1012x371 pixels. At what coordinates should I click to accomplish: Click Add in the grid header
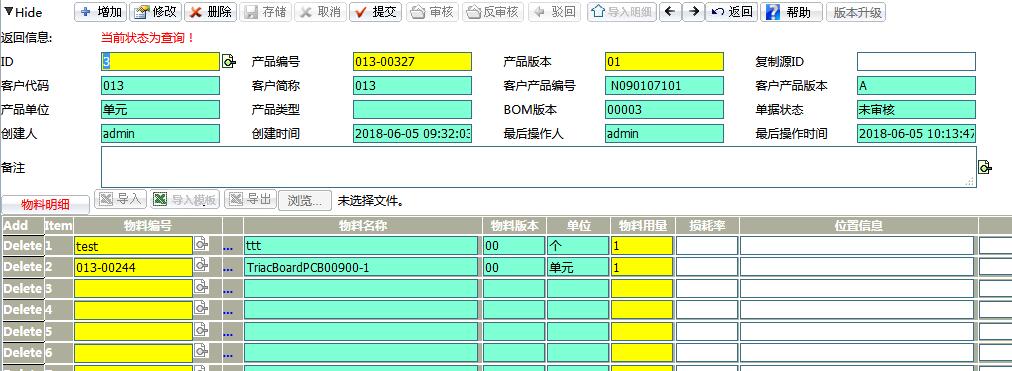[x=15, y=226]
